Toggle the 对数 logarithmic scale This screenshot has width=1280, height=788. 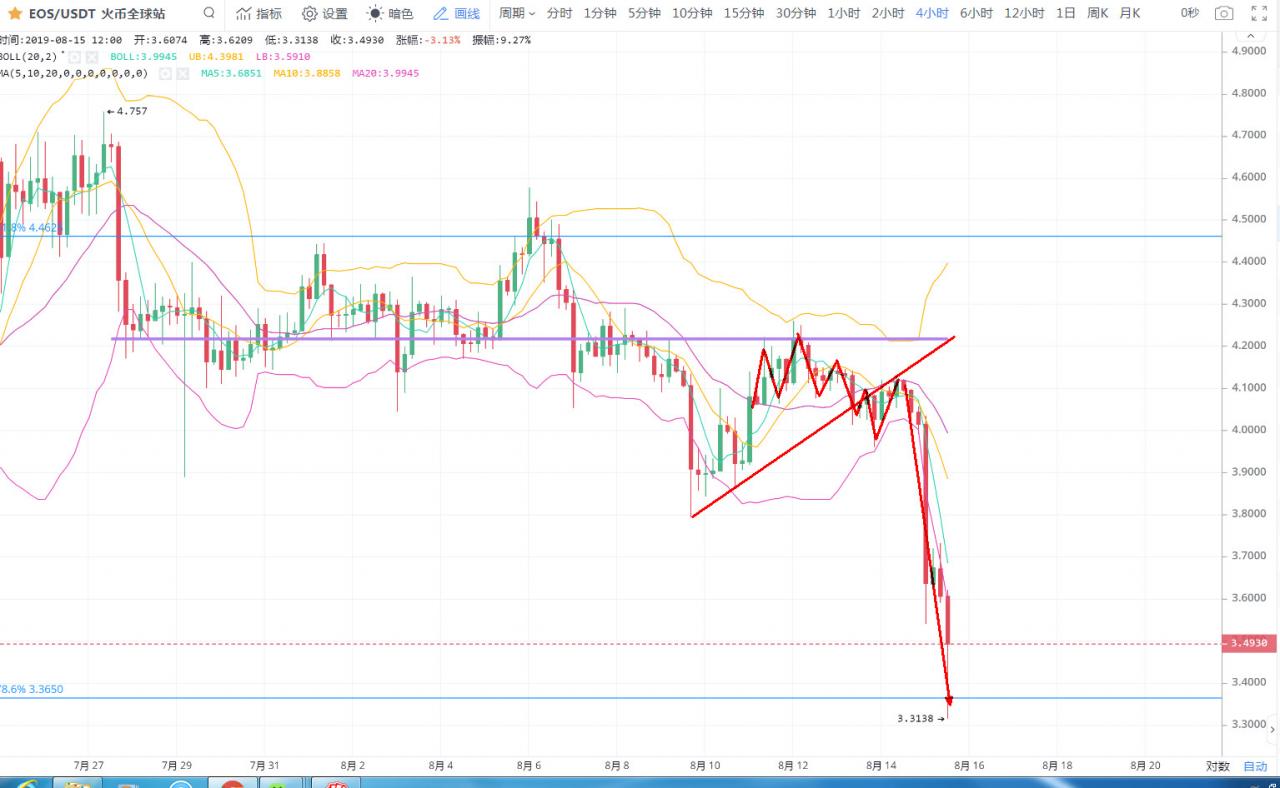coord(1217,766)
